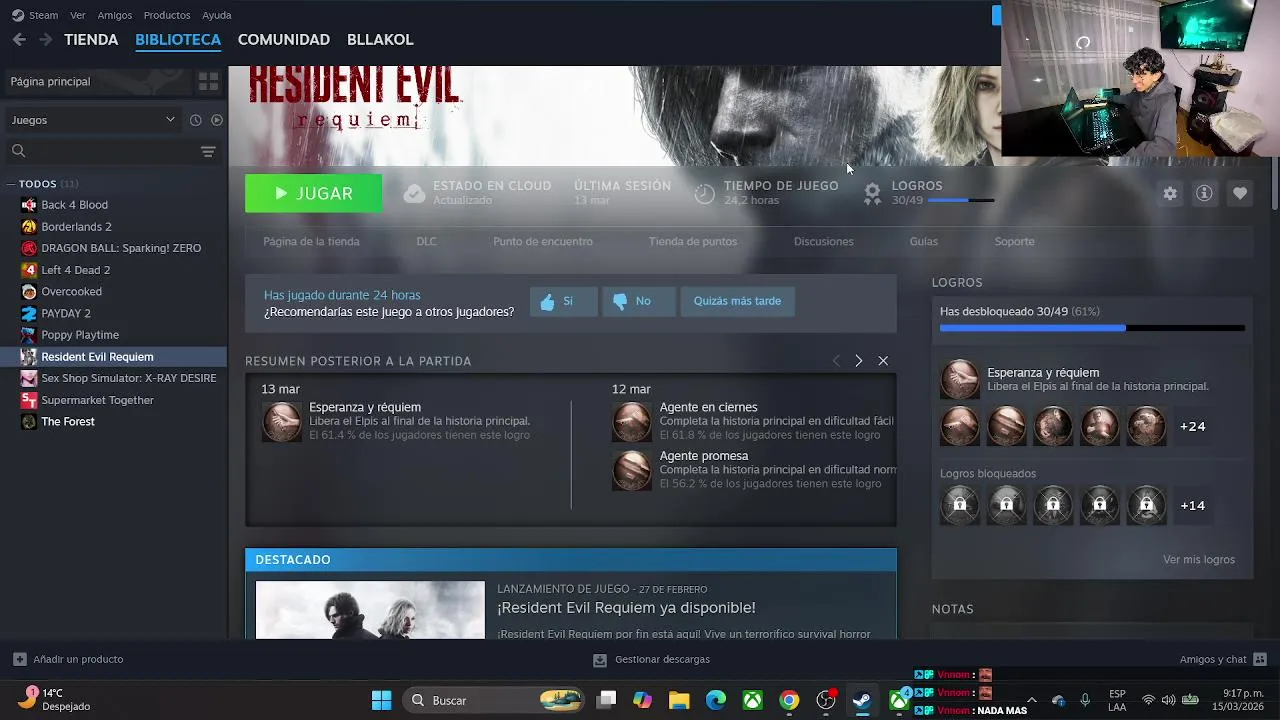The image size is (1280, 720).
Task: Click the Gestionar descargas icon
Action: pos(600,660)
